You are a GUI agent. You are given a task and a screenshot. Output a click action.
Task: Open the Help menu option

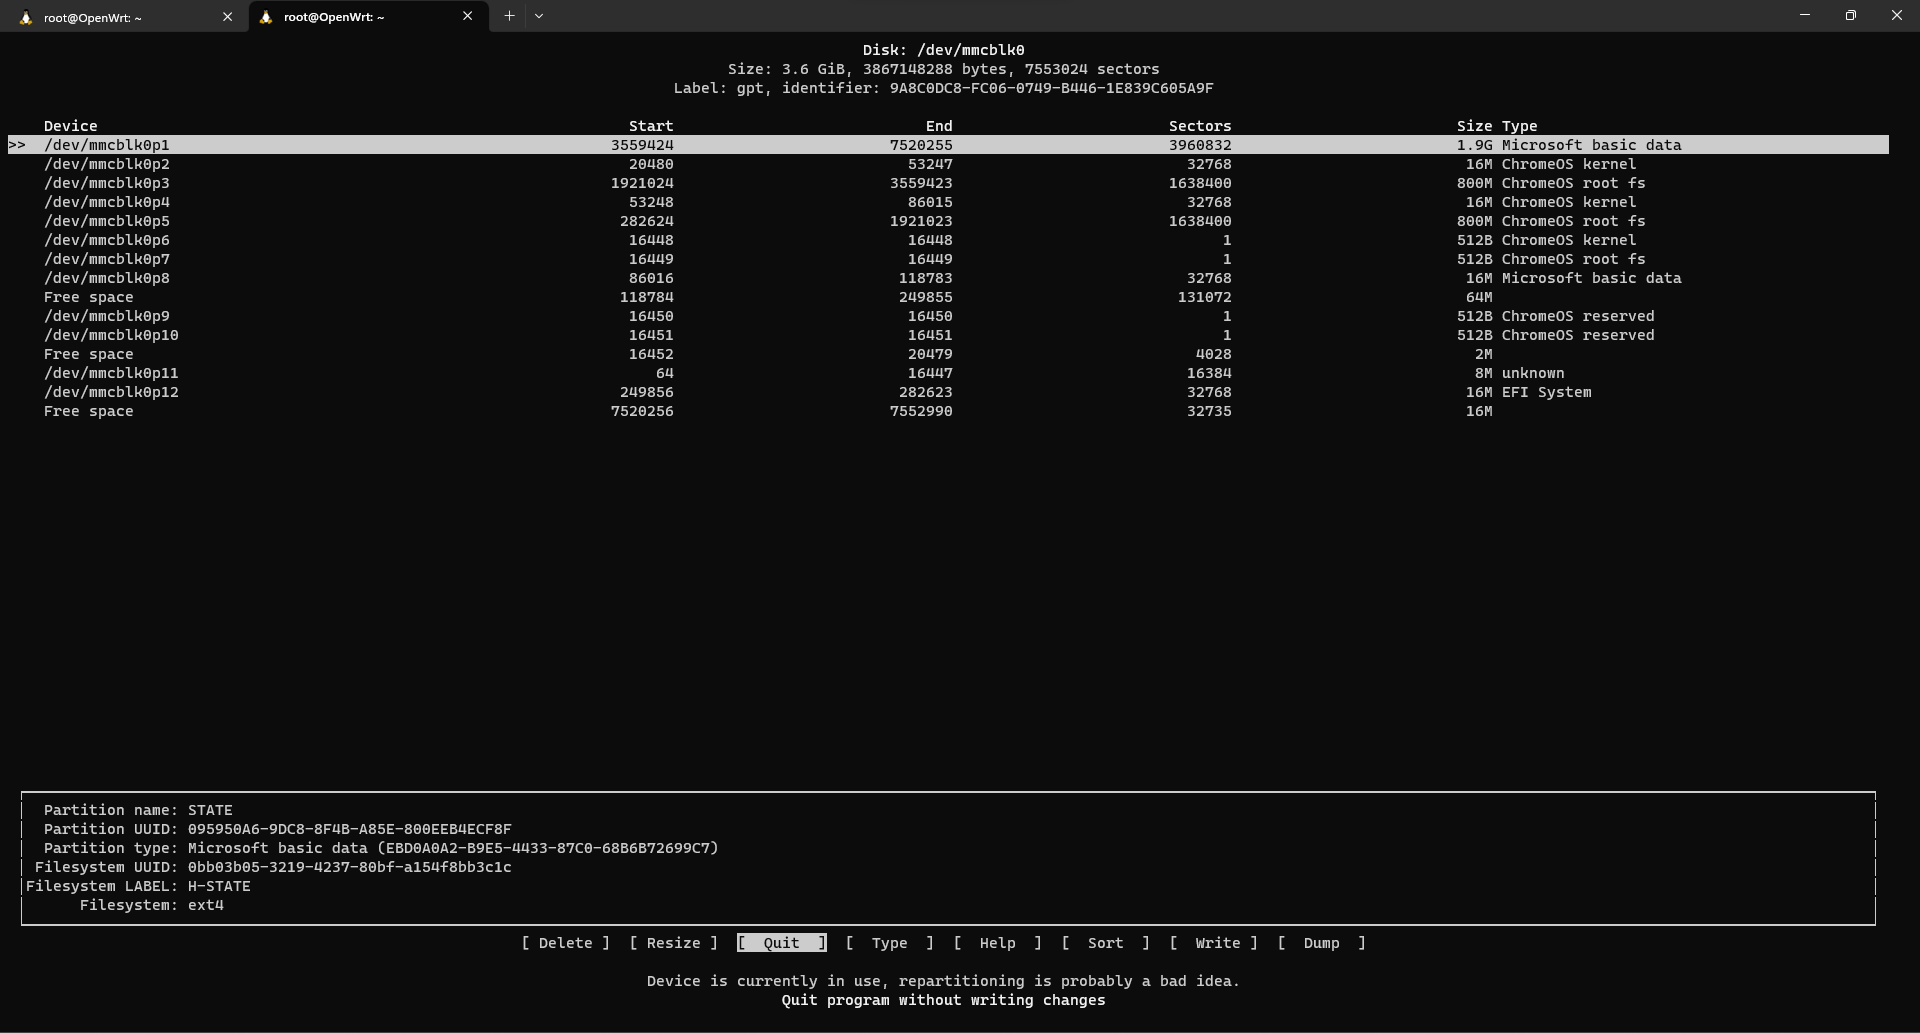coord(997,943)
